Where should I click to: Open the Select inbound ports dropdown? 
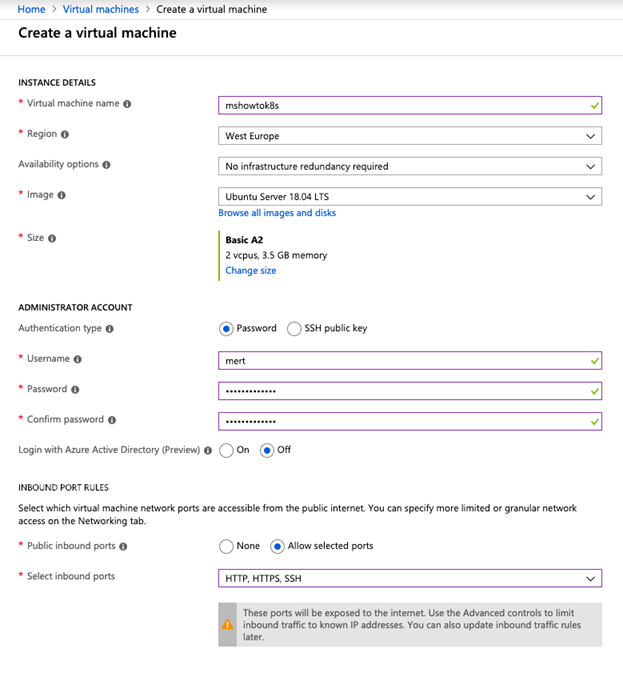click(410, 578)
